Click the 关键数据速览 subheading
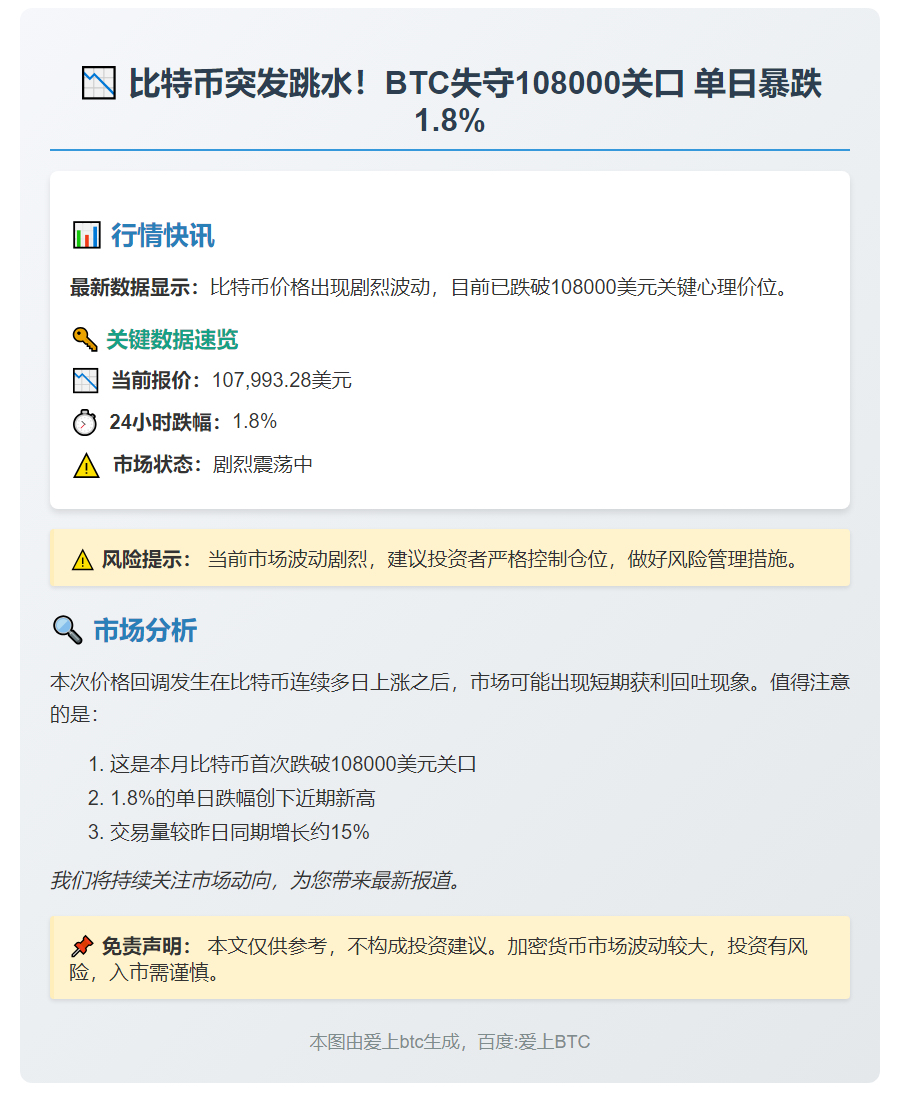This screenshot has width=900, height=1115. [x=172, y=340]
